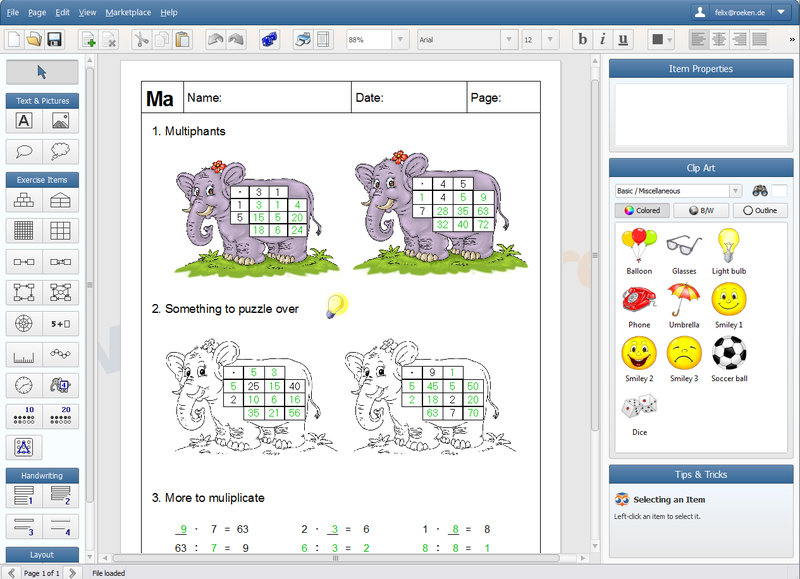Image resolution: width=800 pixels, height=579 pixels.
Task: Redo the last undone action
Action: coord(236,39)
